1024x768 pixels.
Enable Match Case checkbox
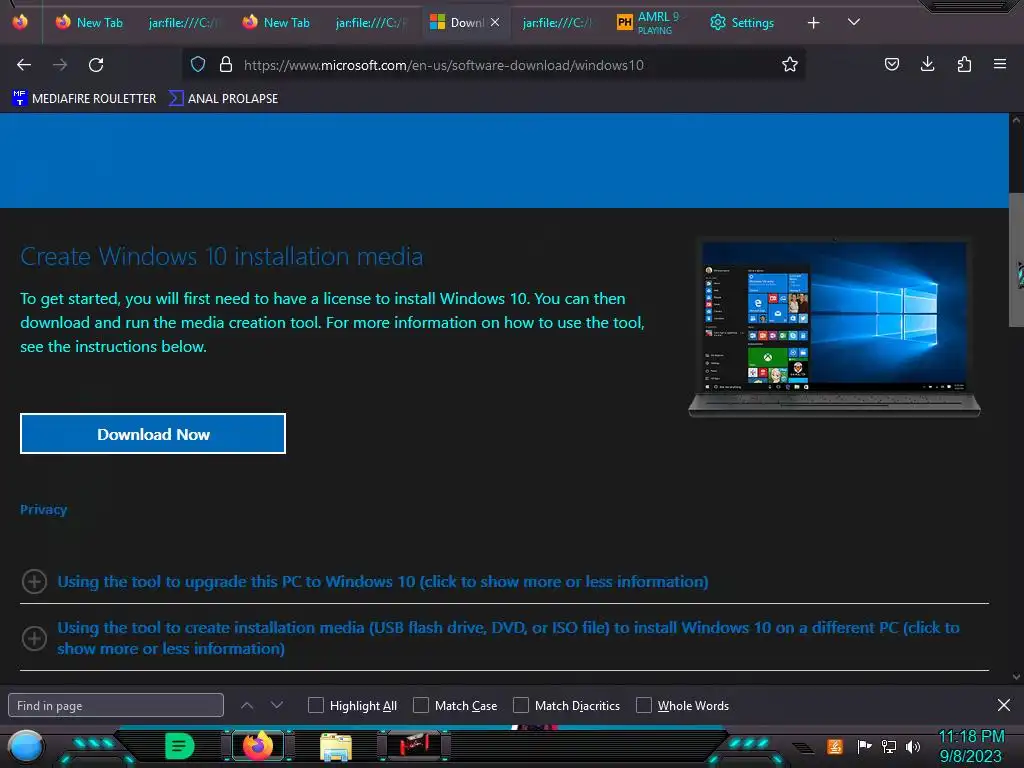coord(421,705)
